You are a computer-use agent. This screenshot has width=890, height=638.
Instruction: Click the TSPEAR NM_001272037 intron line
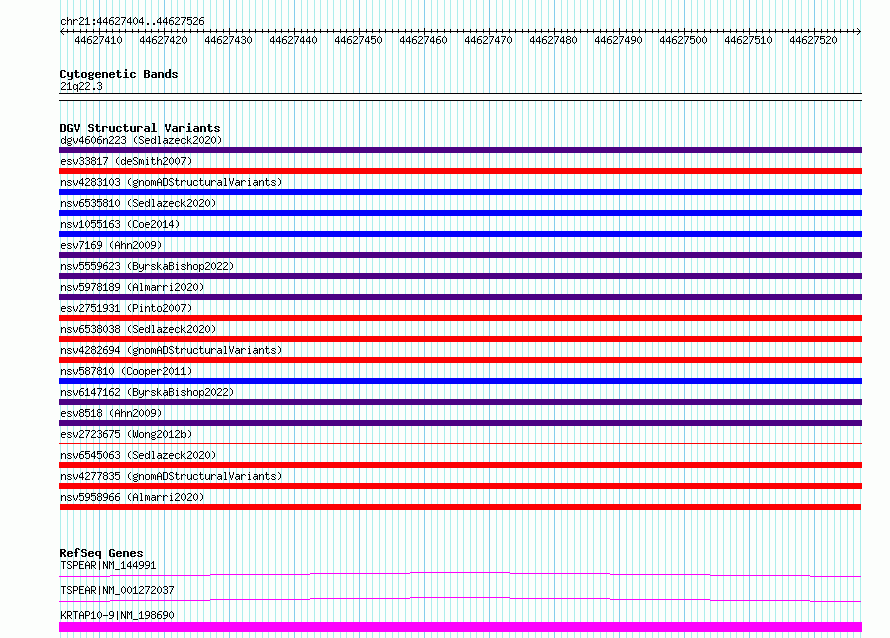tap(460, 598)
